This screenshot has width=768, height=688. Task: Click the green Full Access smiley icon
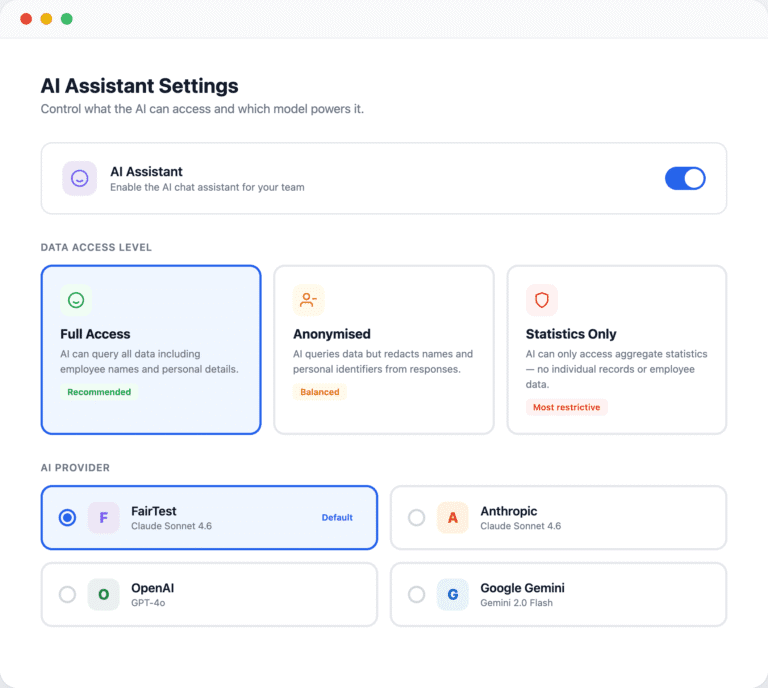click(x=76, y=300)
